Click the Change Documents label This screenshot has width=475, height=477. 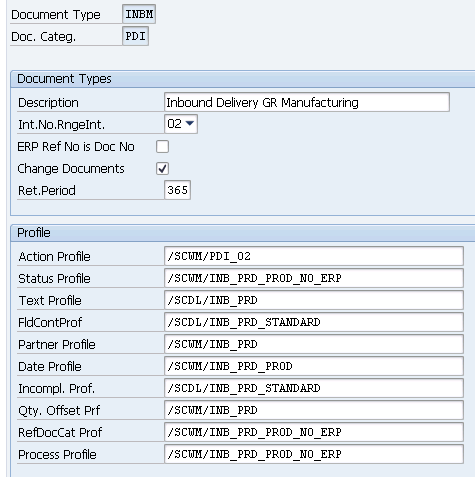point(71,169)
